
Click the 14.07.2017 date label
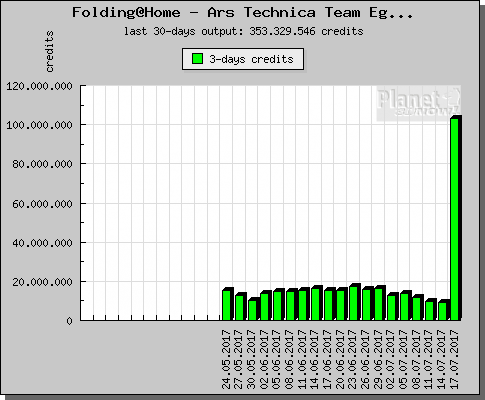point(442,359)
